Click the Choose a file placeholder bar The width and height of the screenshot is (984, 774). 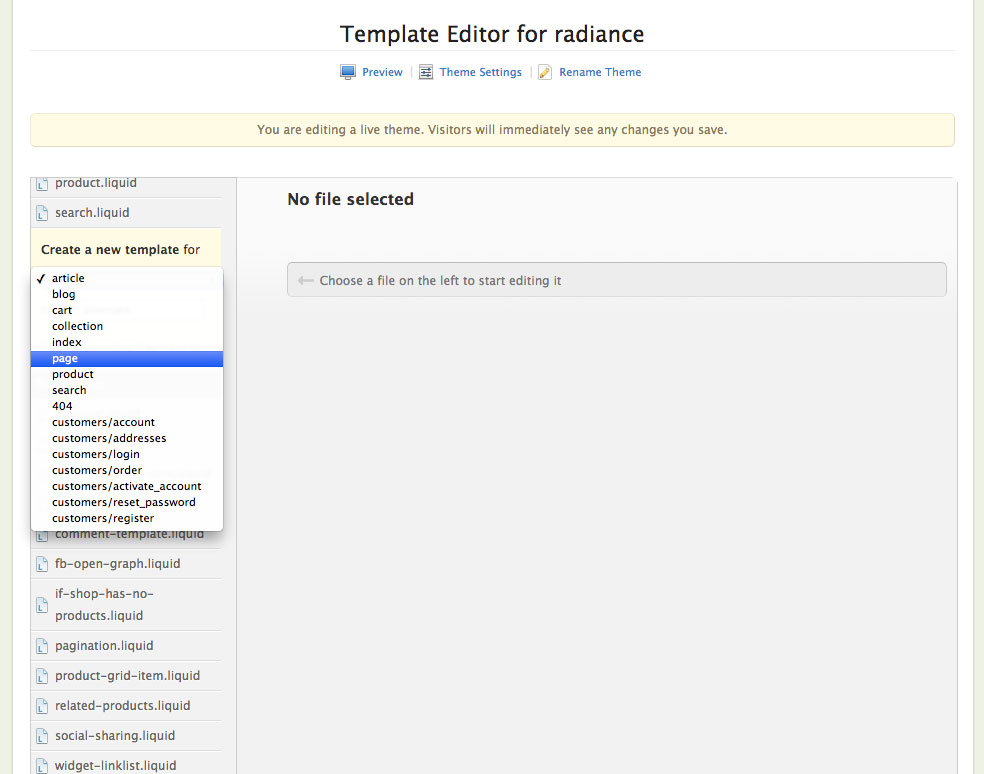(x=615, y=279)
